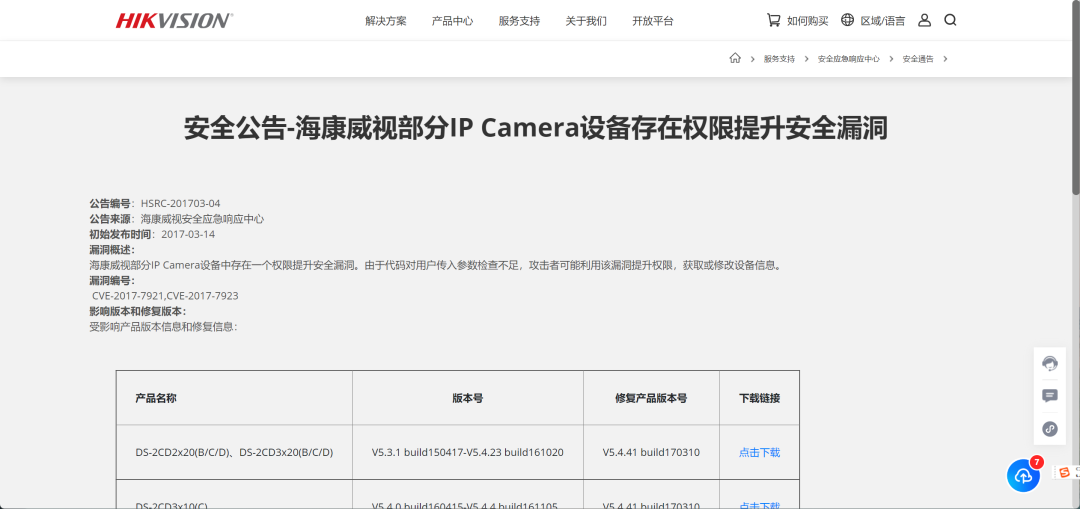
Task: Click breadcrumb chevron after home icon
Action: point(752,59)
